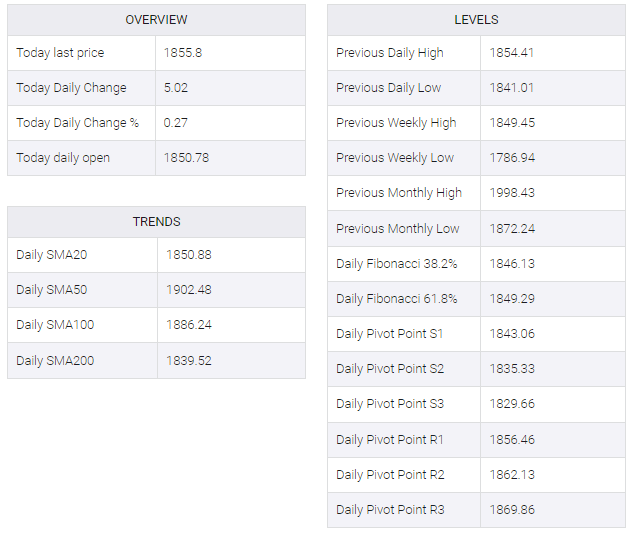Select the Today last price value 1855.8
Image resolution: width=630 pixels, height=538 pixels.
pos(183,53)
